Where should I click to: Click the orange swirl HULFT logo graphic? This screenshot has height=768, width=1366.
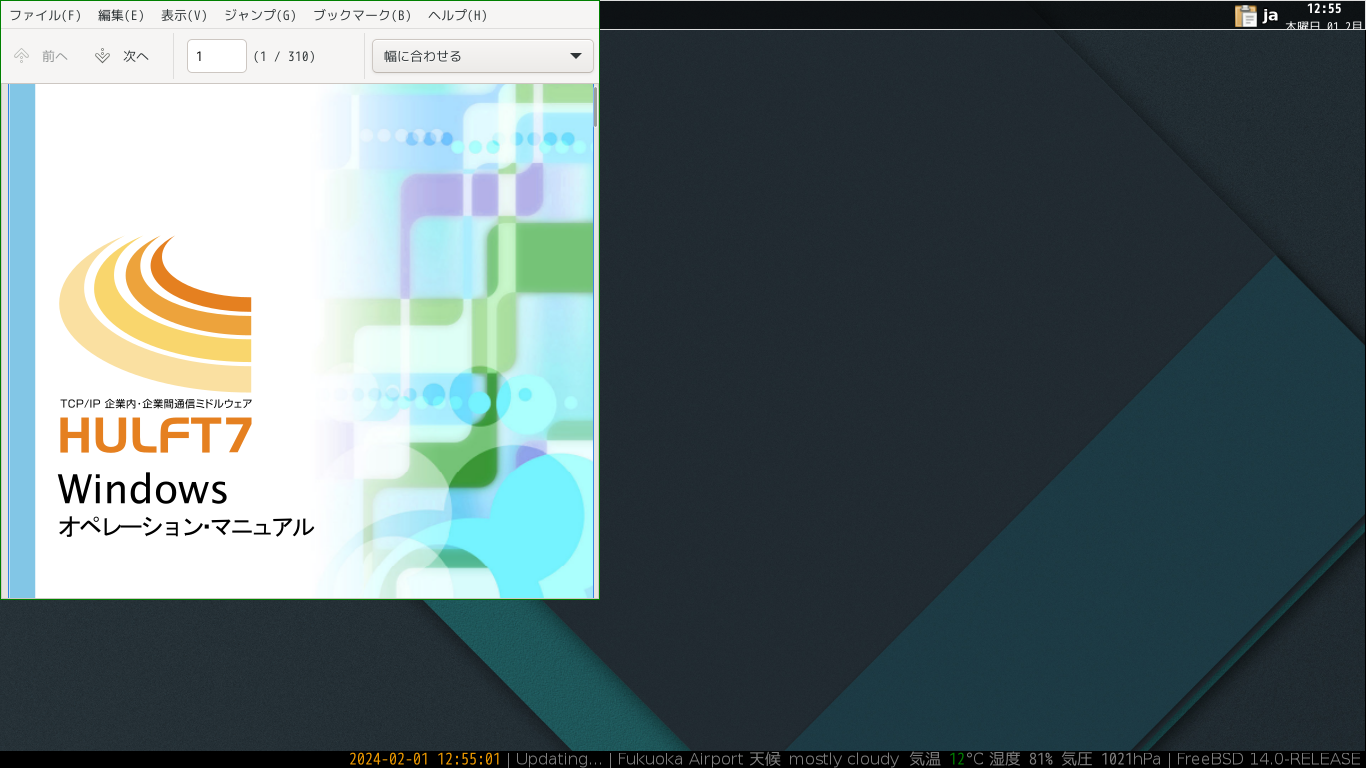[x=155, y=314]
